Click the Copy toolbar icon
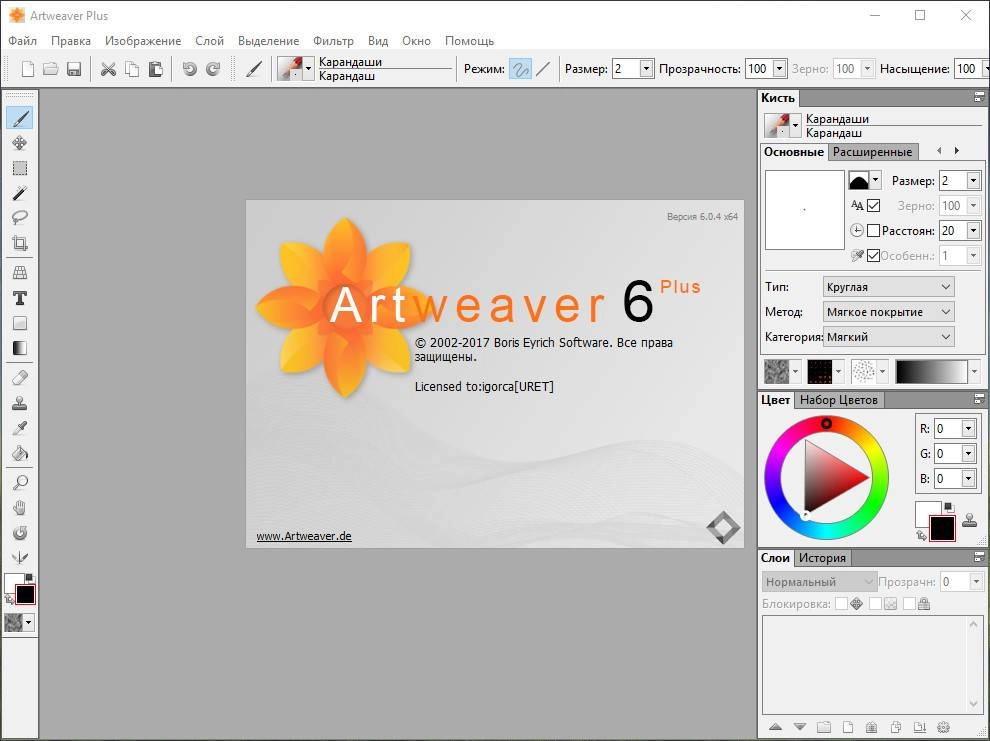 click(x=132, y=69)
